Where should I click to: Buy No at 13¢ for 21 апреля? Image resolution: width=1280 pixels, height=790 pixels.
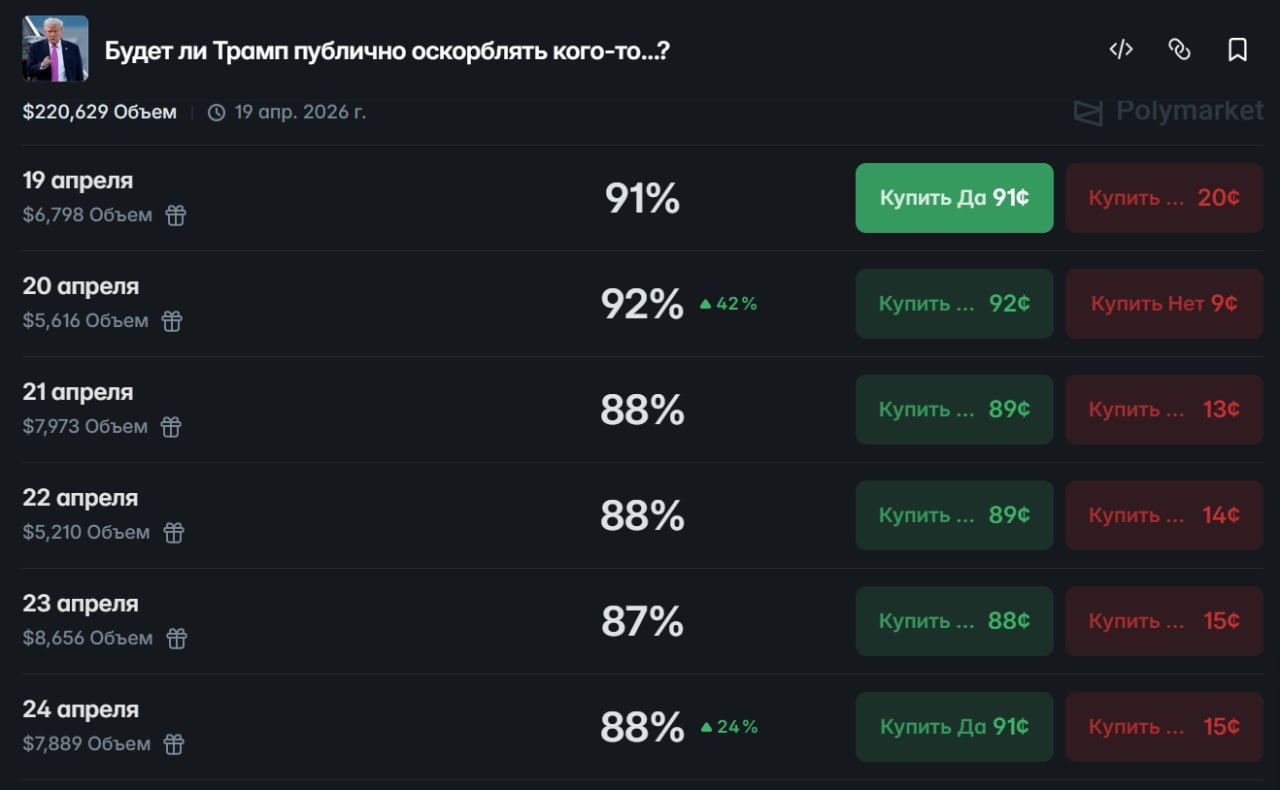pos(1163,410)
